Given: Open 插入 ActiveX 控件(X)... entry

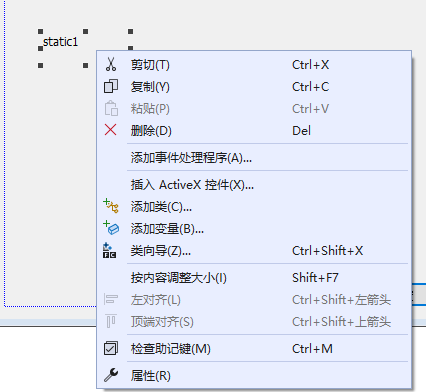Looking at the screenshot, I should tap(254, 184).
